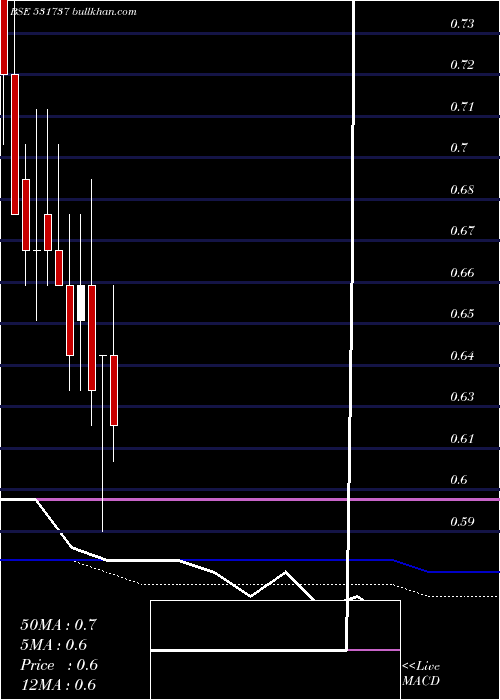500x700 pixels.
Task: Select the 0.61 price axis label
Action: click(462, 438)
